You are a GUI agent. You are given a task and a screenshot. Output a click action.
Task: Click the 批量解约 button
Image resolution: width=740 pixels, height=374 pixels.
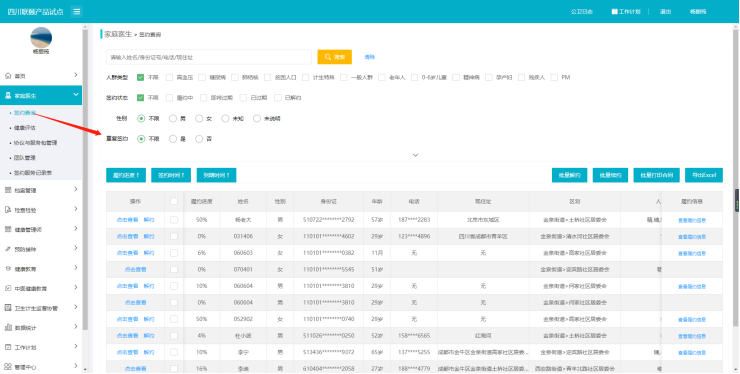click(x=570, y=175)
